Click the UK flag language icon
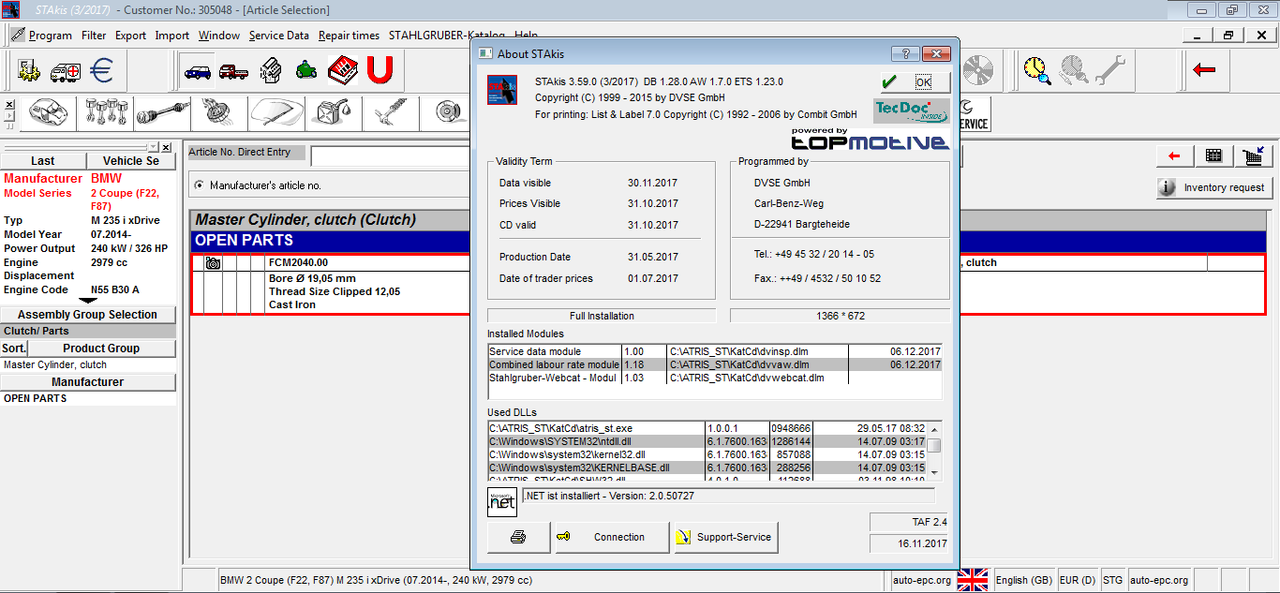This screenshot has width=1280, height=593. click(972, 580)
